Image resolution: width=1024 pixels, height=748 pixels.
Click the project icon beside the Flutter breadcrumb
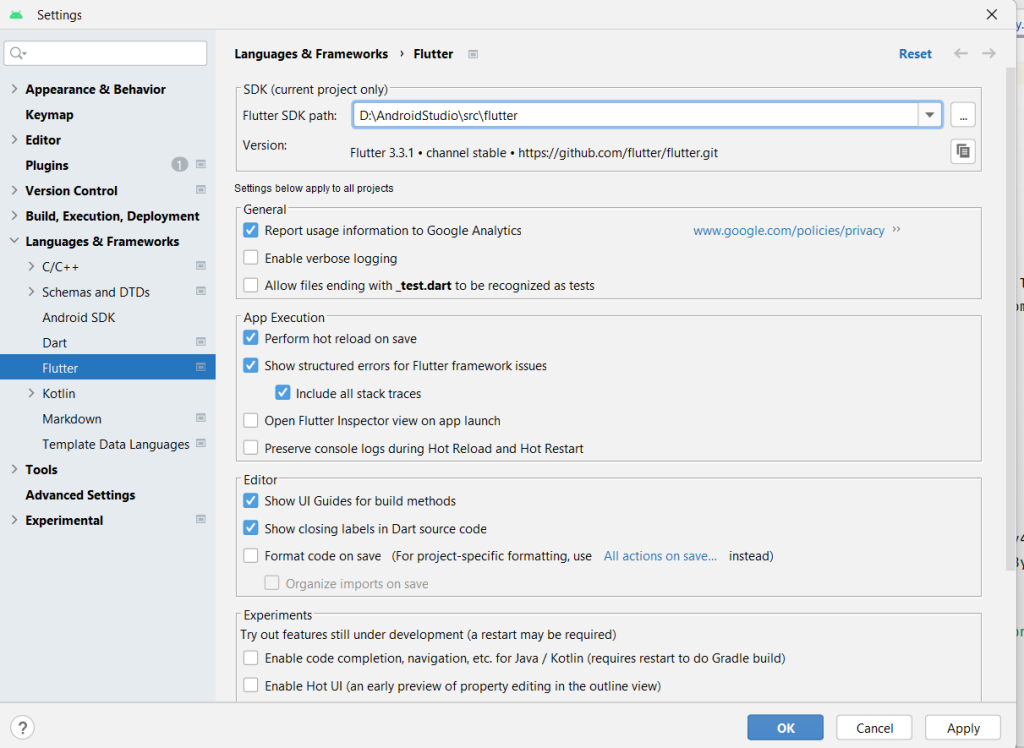(473, 54)
